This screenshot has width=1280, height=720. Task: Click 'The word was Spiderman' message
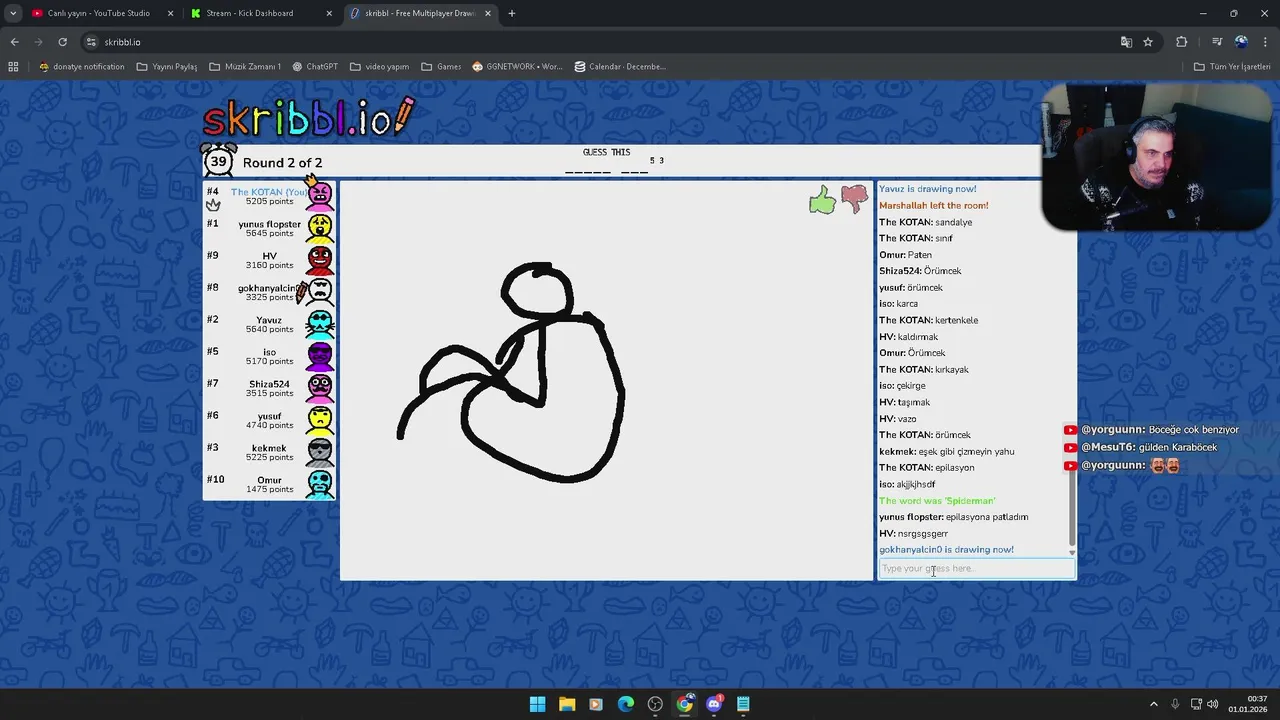pyautogui.click(x=937, y=501)
